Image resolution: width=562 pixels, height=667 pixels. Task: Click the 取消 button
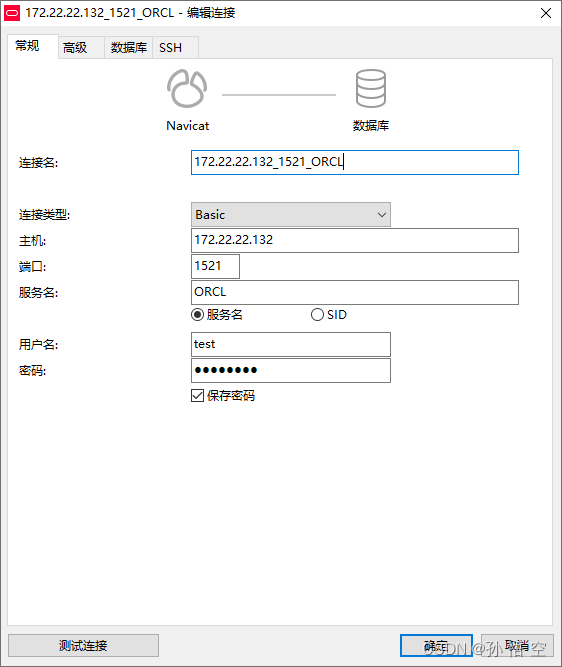(517, 645)
